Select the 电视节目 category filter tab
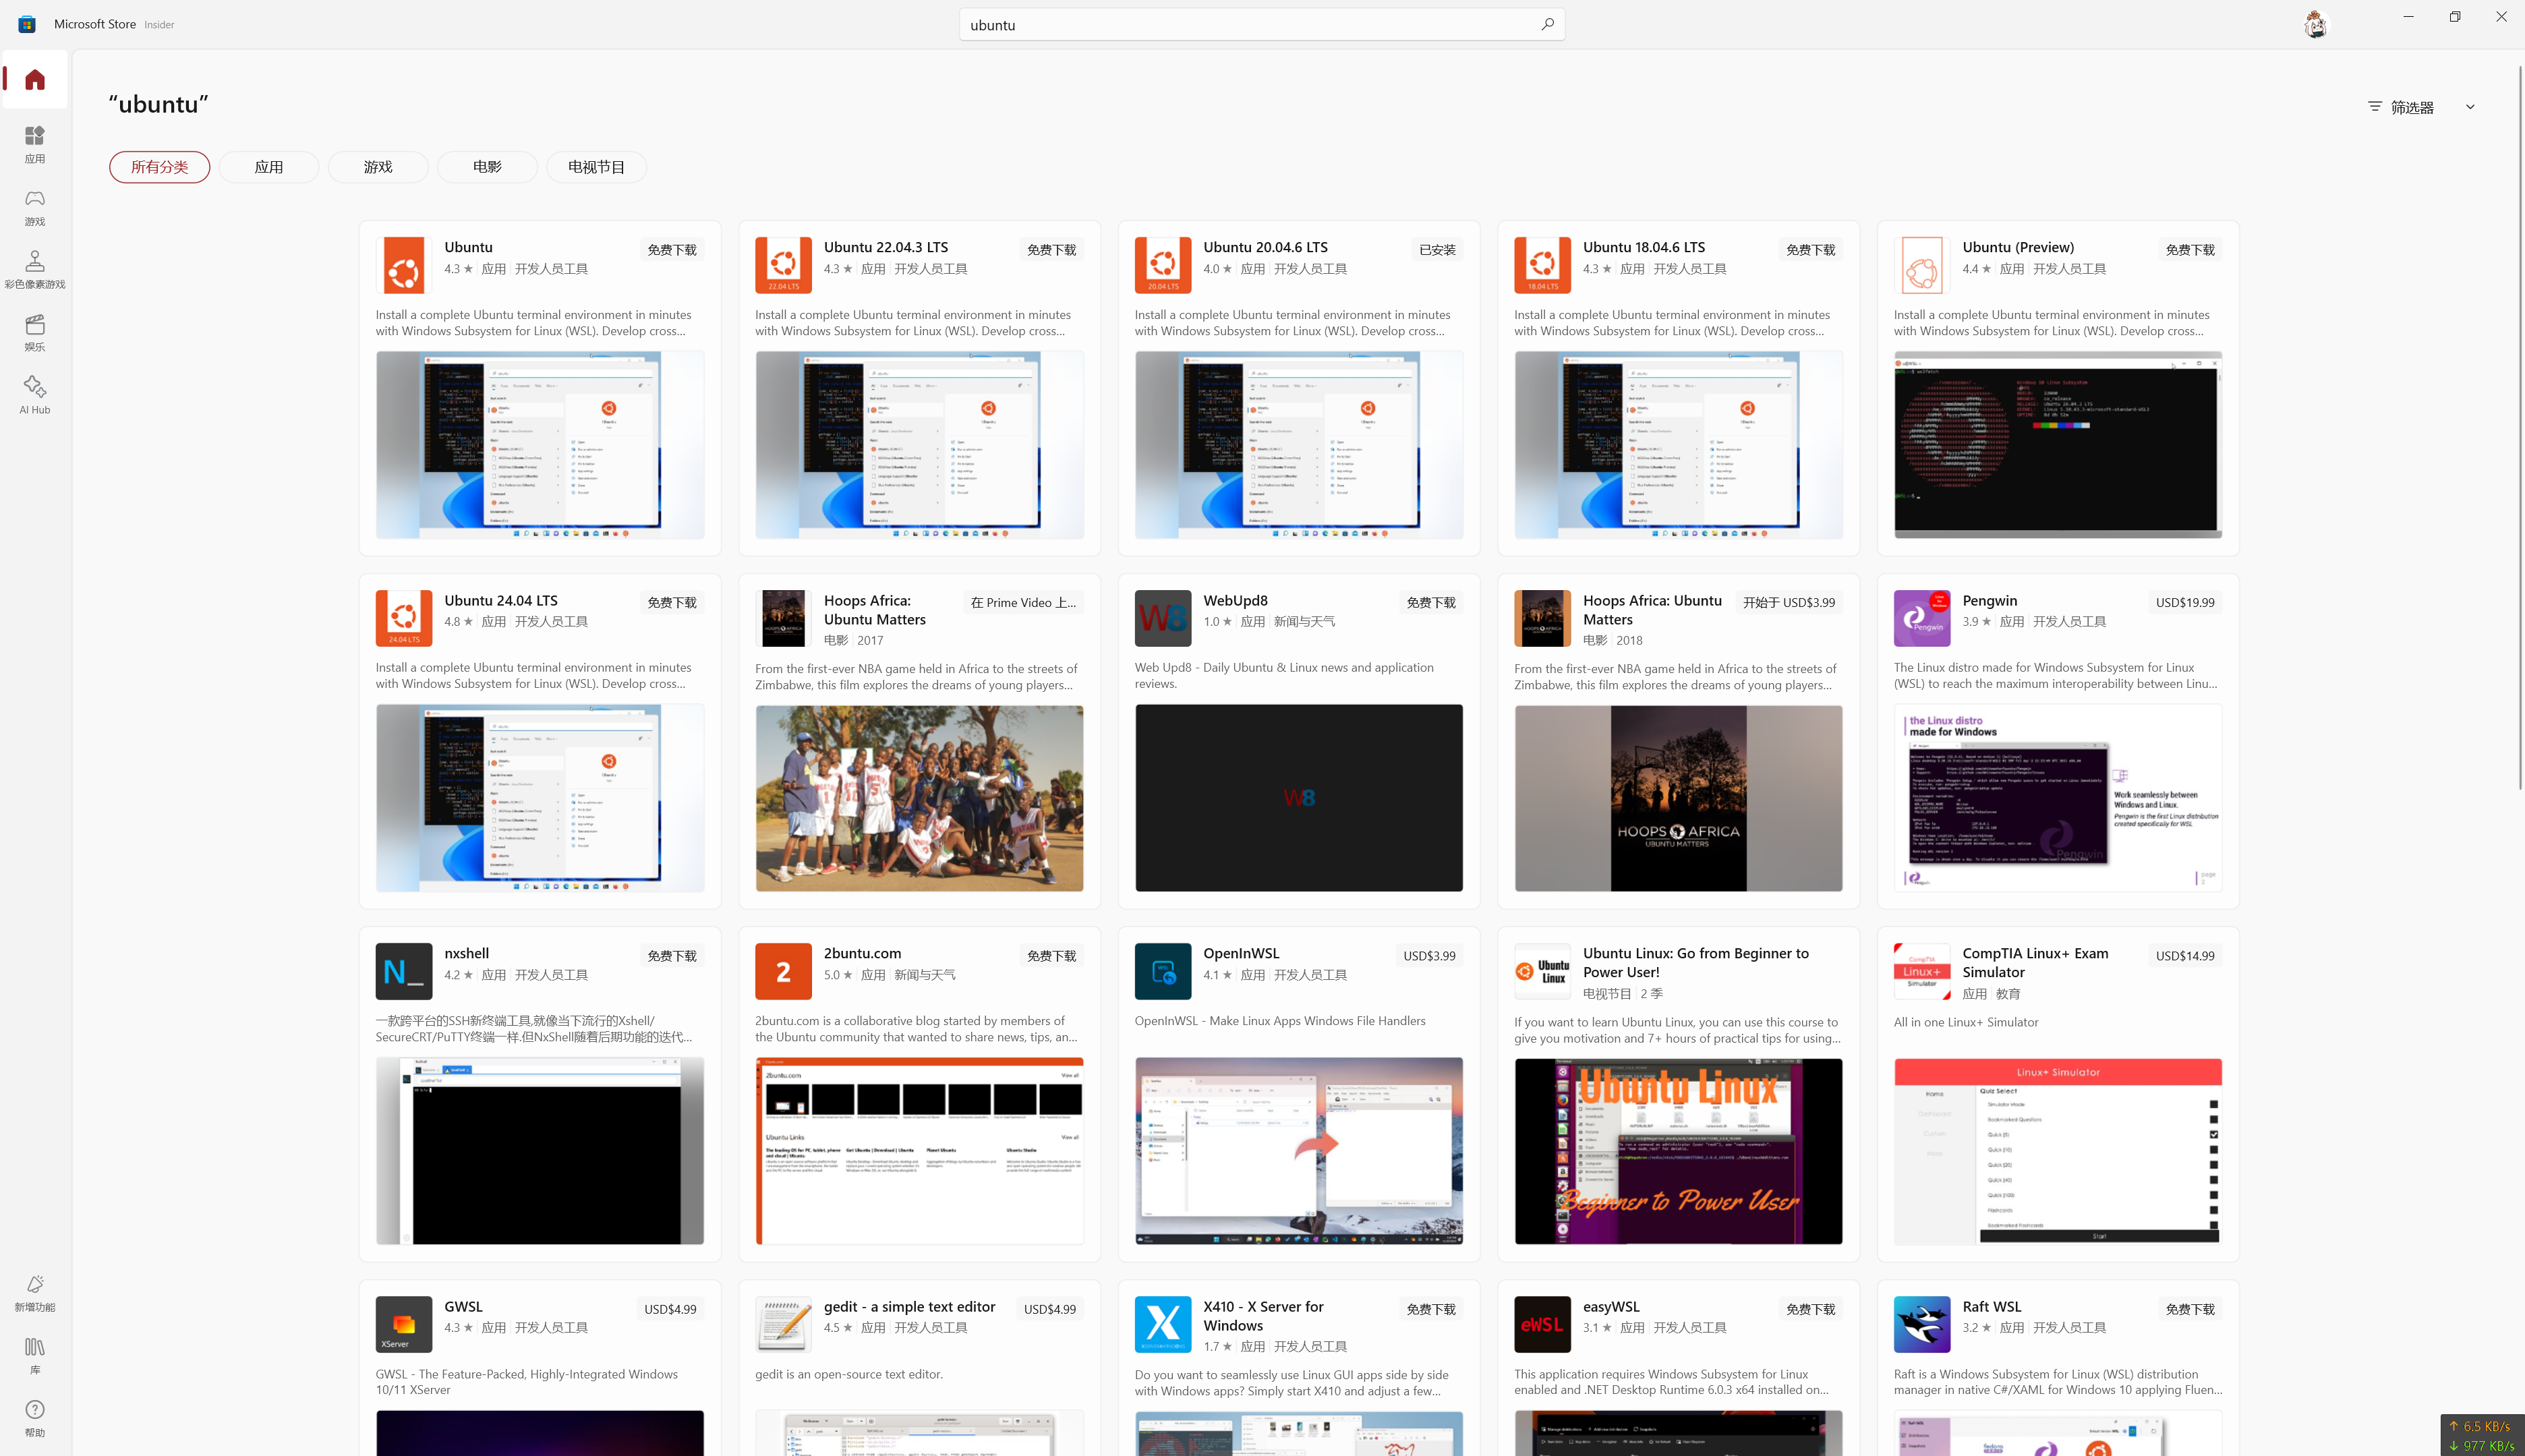 [x=596, y=167]
